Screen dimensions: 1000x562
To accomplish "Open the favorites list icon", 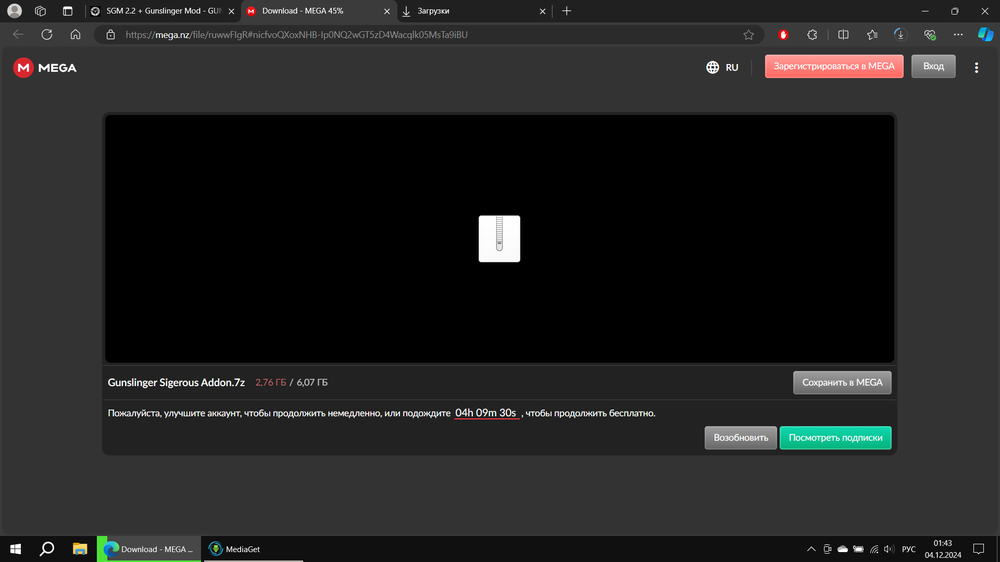I will point(872,34).
